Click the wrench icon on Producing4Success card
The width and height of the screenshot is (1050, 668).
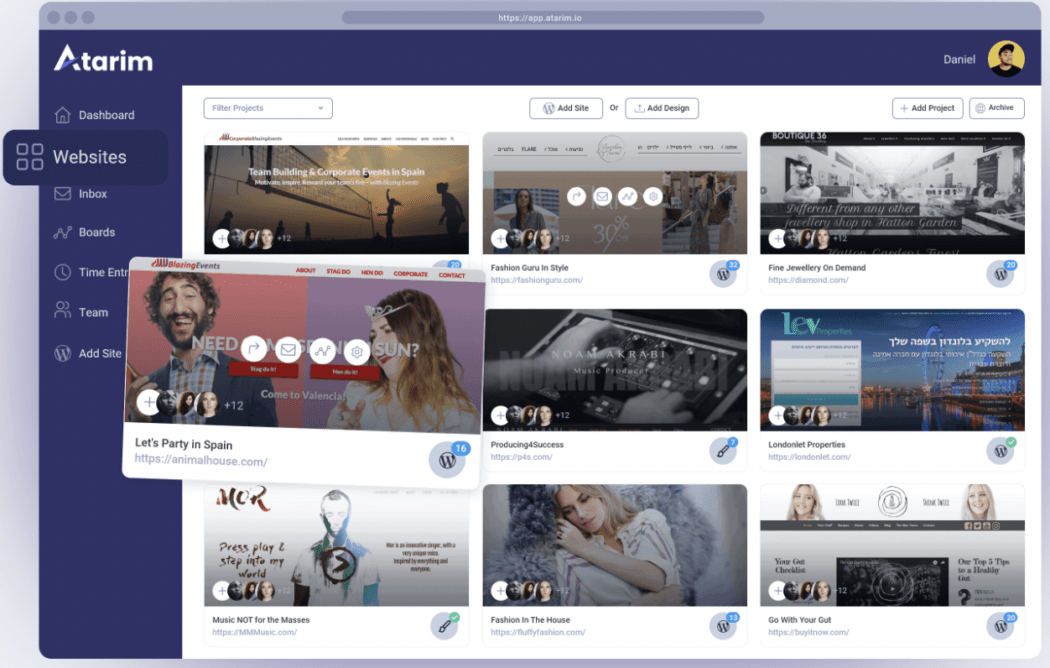point(723,451)
